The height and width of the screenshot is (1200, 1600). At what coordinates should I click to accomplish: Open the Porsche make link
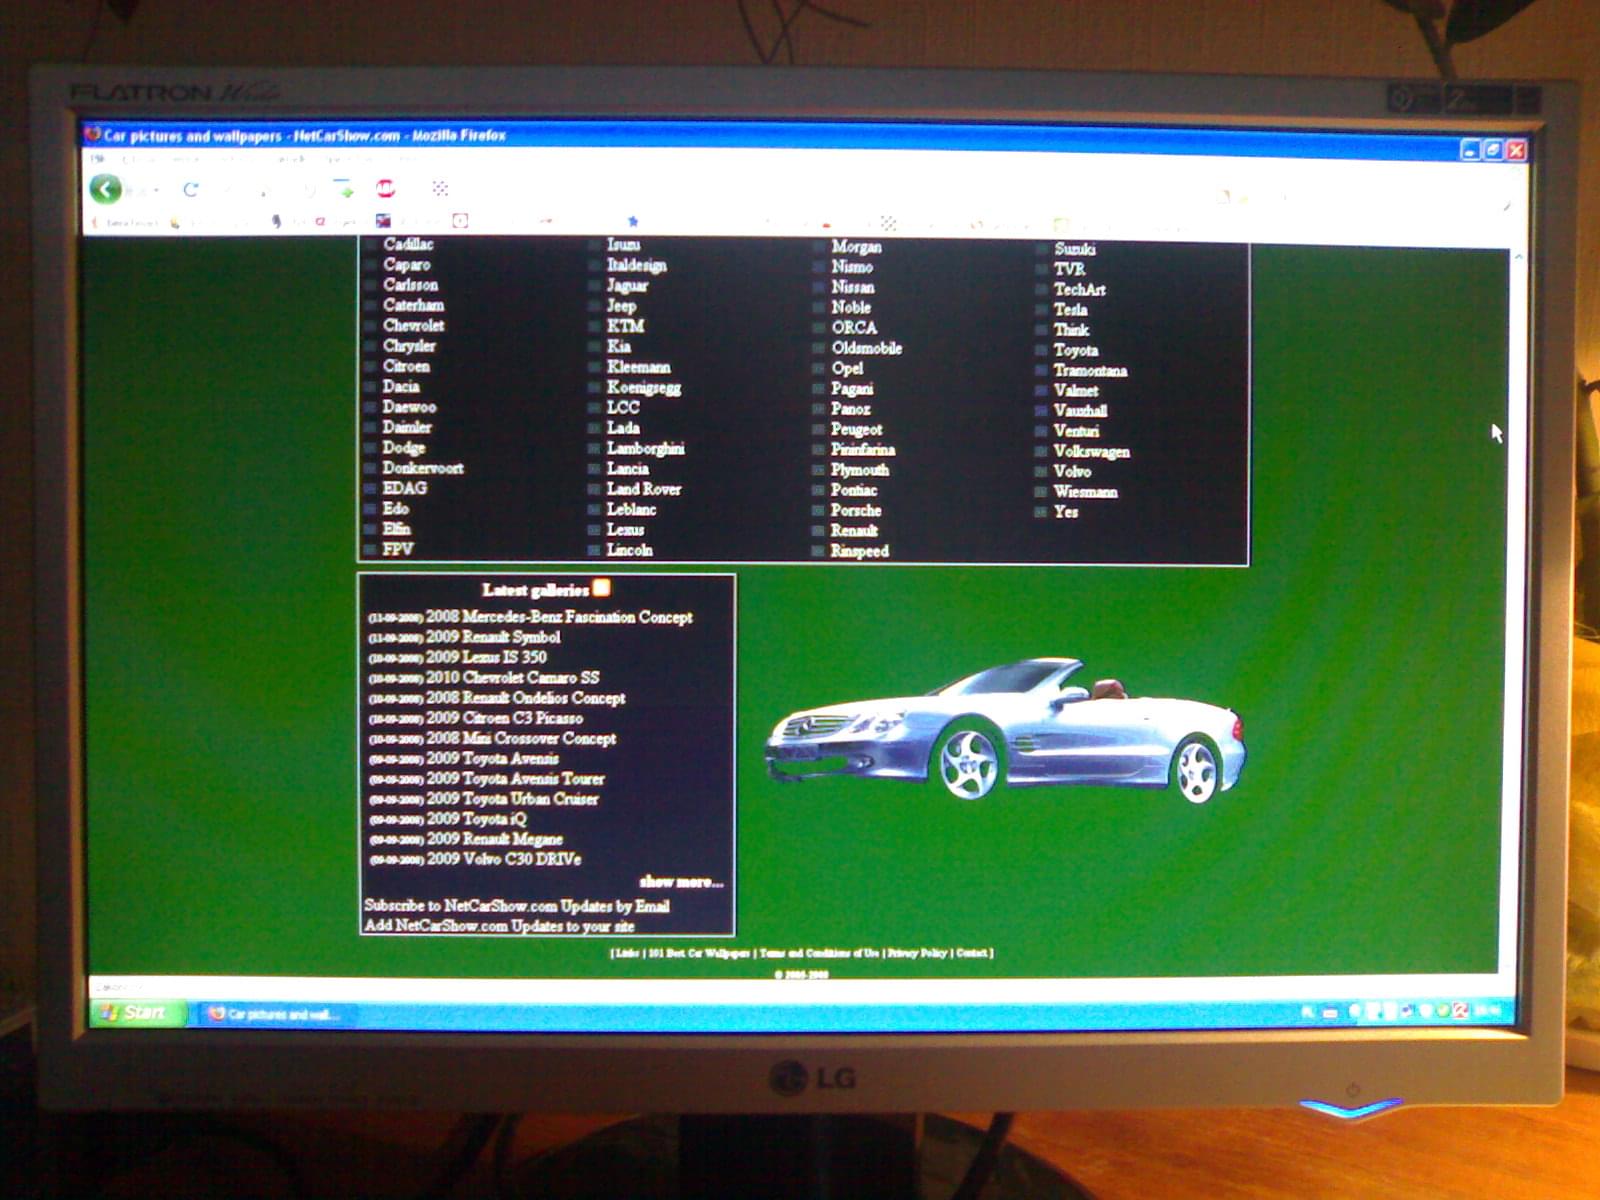point(855,510)
